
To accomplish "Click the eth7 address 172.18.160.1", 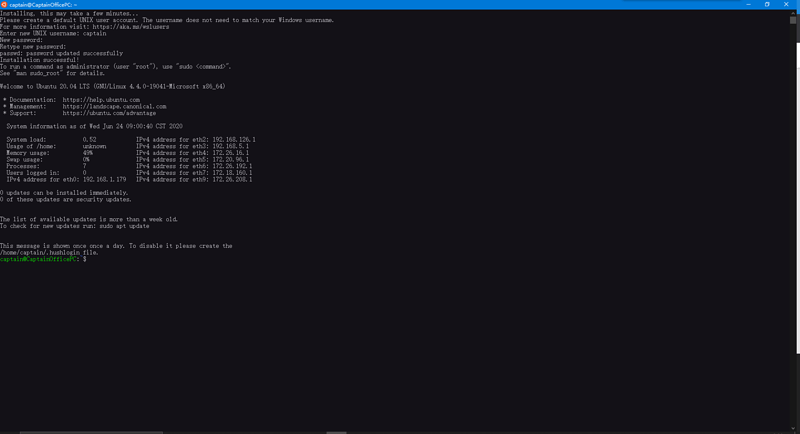I will click(232, 173).
